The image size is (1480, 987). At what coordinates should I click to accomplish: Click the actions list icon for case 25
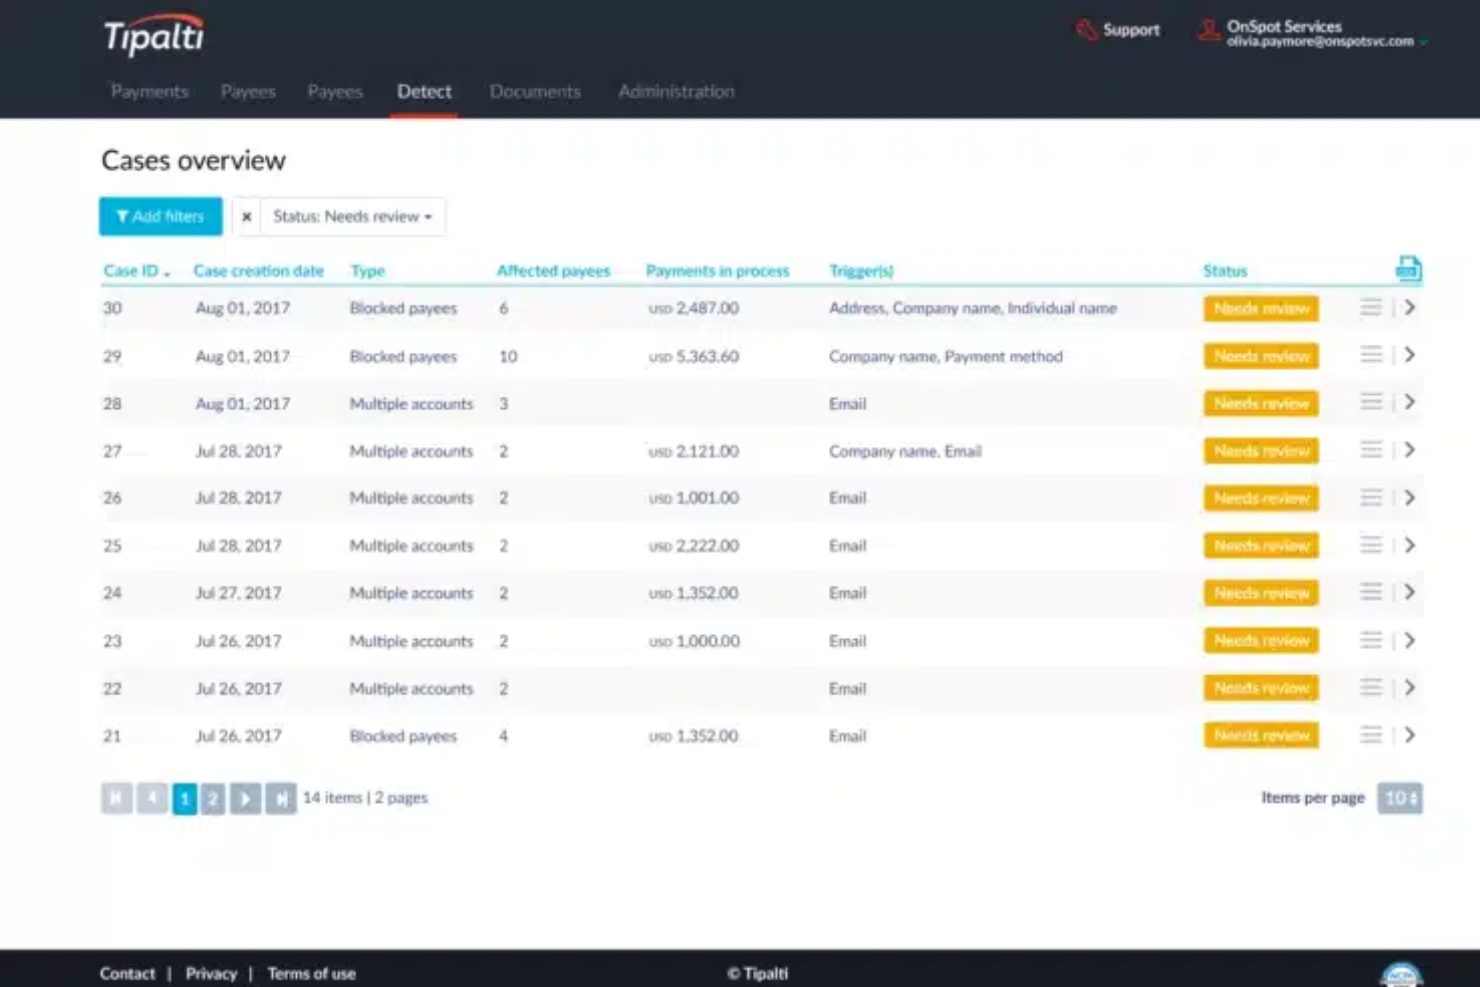[x=1370, y=545]
